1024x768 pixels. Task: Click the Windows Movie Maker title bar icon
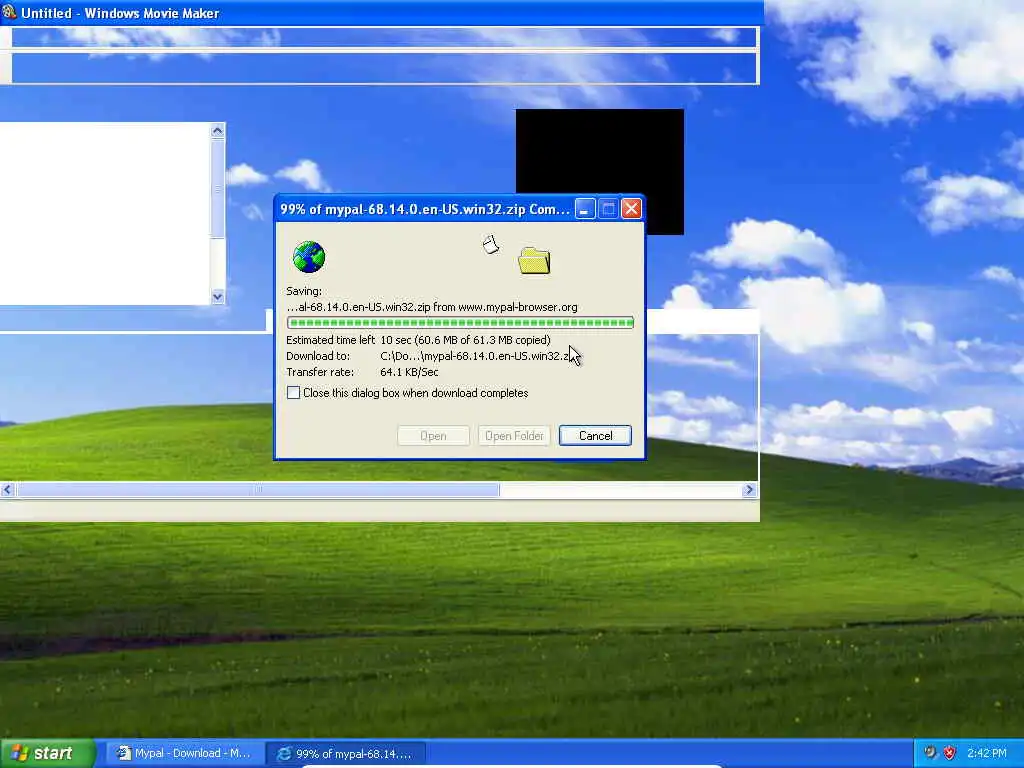coord(8,12)
